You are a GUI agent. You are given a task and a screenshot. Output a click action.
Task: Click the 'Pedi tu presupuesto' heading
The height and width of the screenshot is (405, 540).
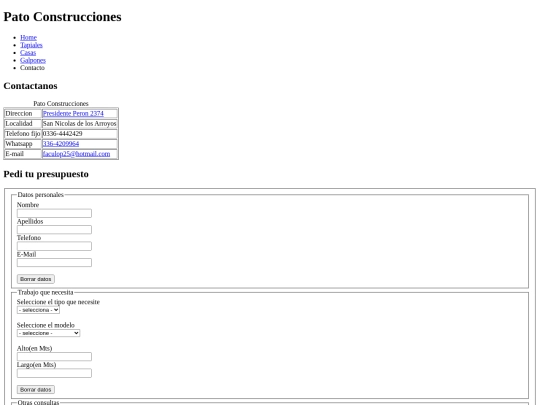(x=46, y=174)
